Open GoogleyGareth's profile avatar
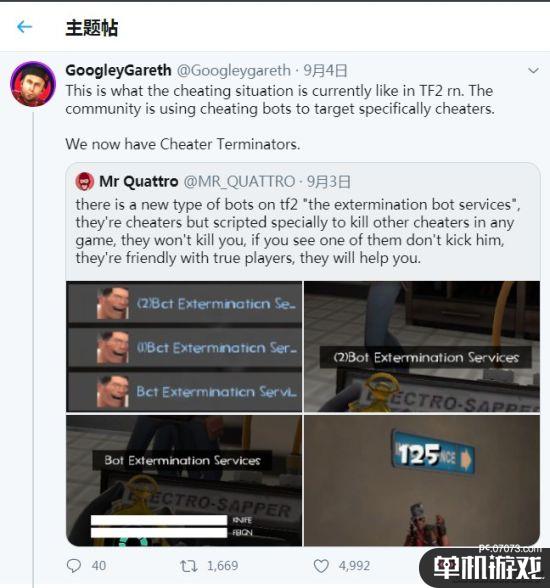This screenshot has width=550, height=588. pyautogui.click(x=33, y=84)
